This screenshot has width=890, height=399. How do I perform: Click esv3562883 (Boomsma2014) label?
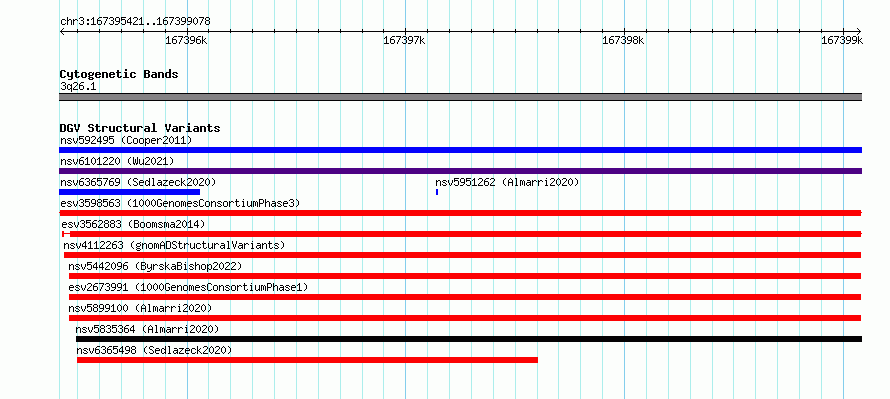coord(133,224)
